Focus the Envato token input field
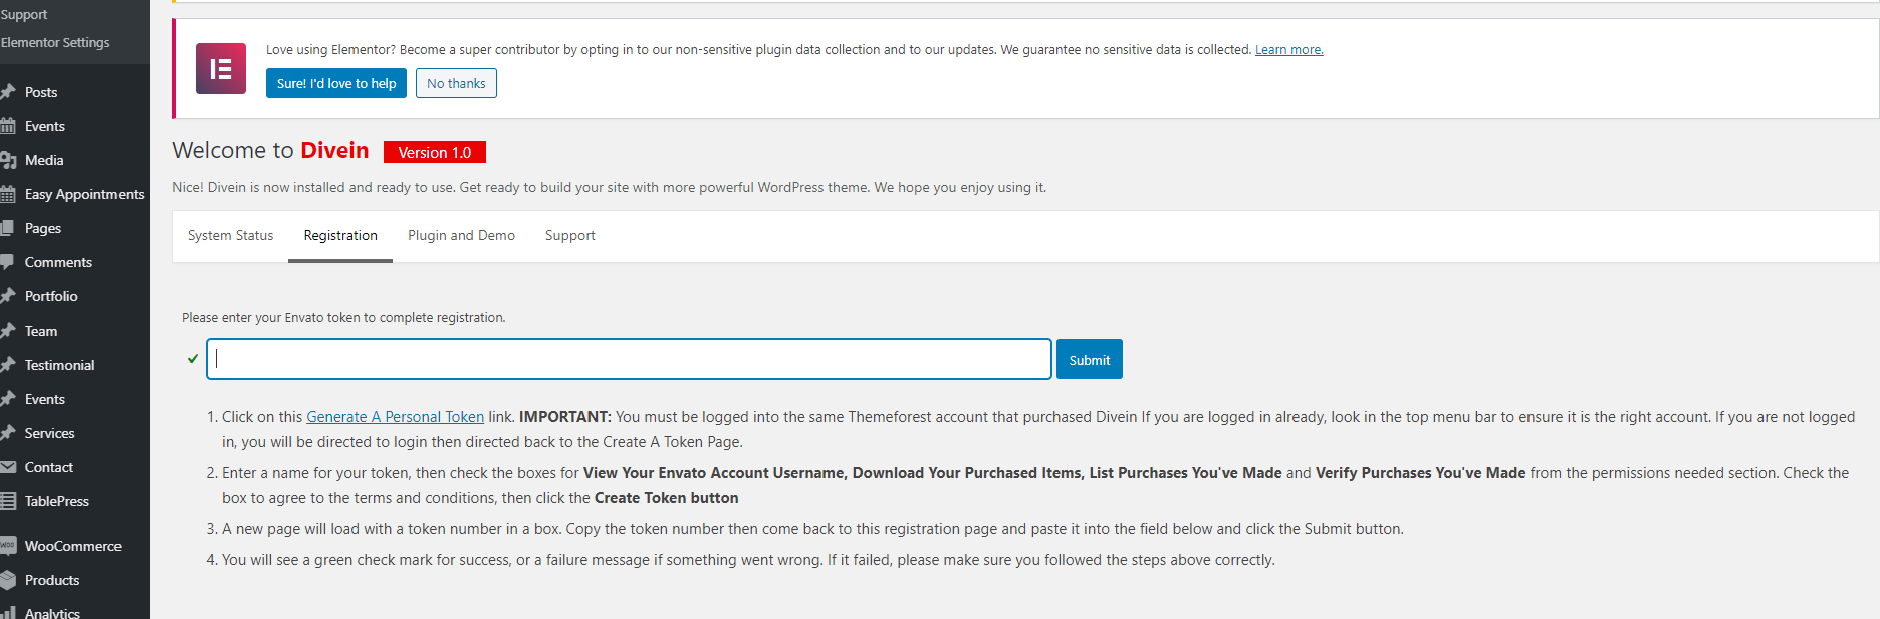The height and width of the screenshot is (619, 1880). 629,359
